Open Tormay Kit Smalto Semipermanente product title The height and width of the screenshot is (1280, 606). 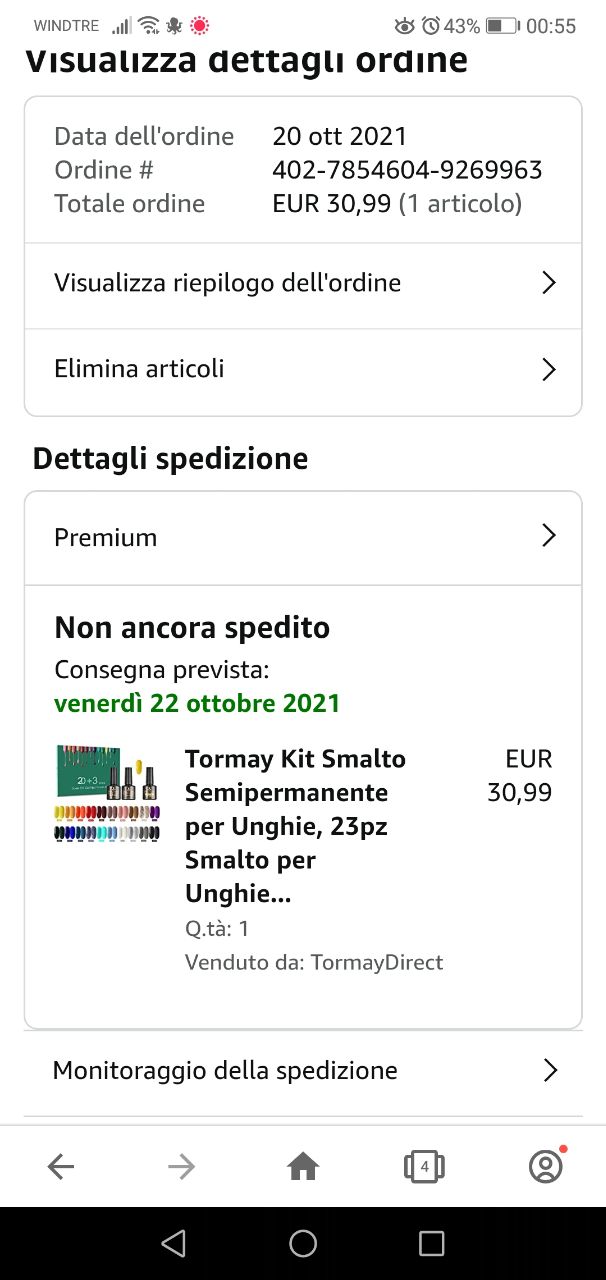tap(295, 826)
